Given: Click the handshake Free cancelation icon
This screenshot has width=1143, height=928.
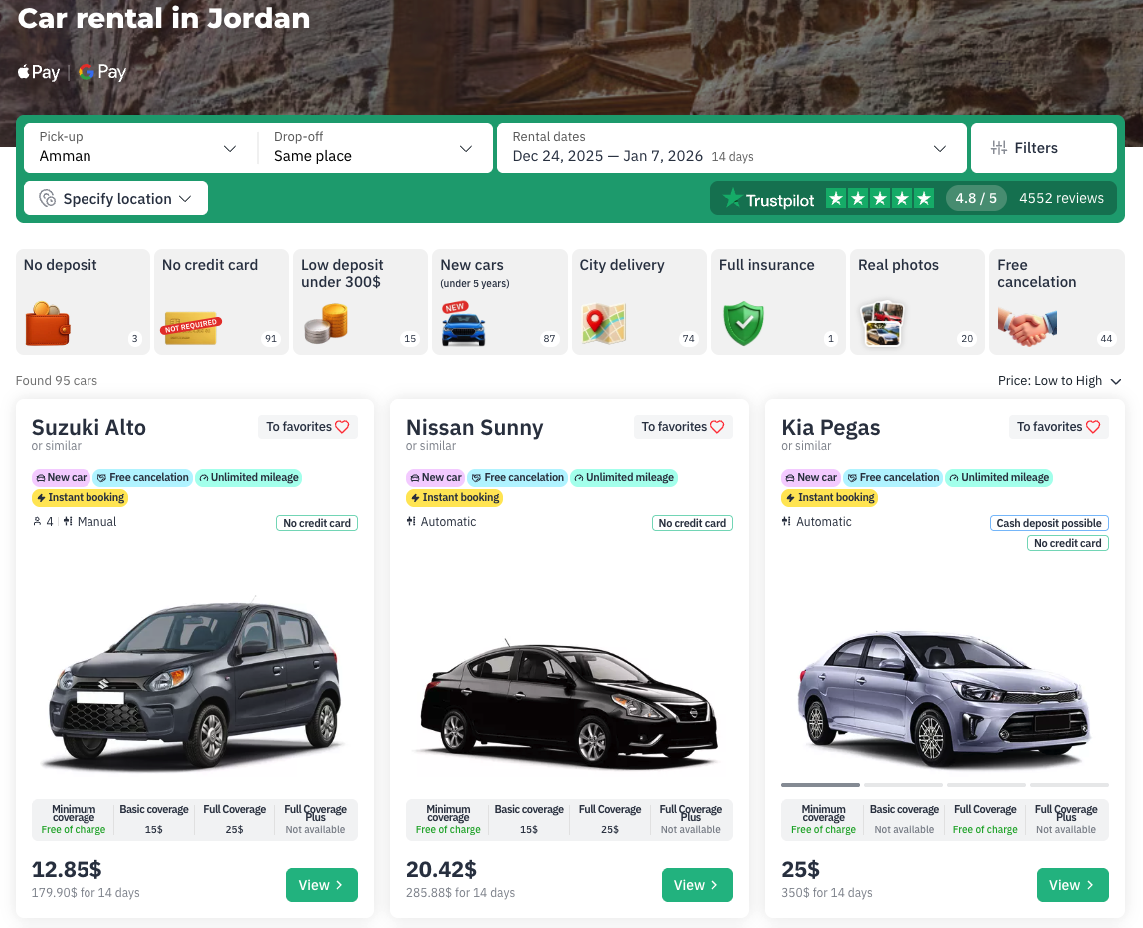Looking at the screenshot, I should (x=1026, y=326).
